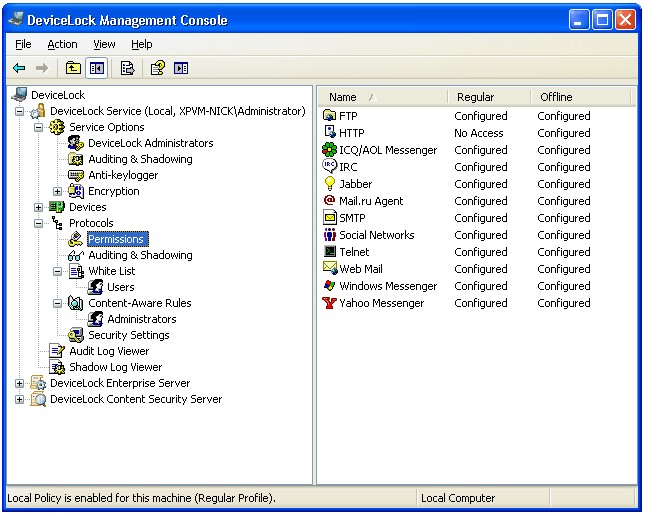Screen dimensions: 645x516
Task: Click the Jabber lightbulb icon
Action: point(329,184)
